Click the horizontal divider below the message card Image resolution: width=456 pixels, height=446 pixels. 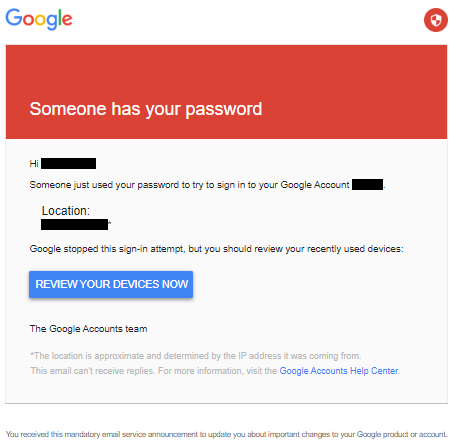click(x=226, y=403)
